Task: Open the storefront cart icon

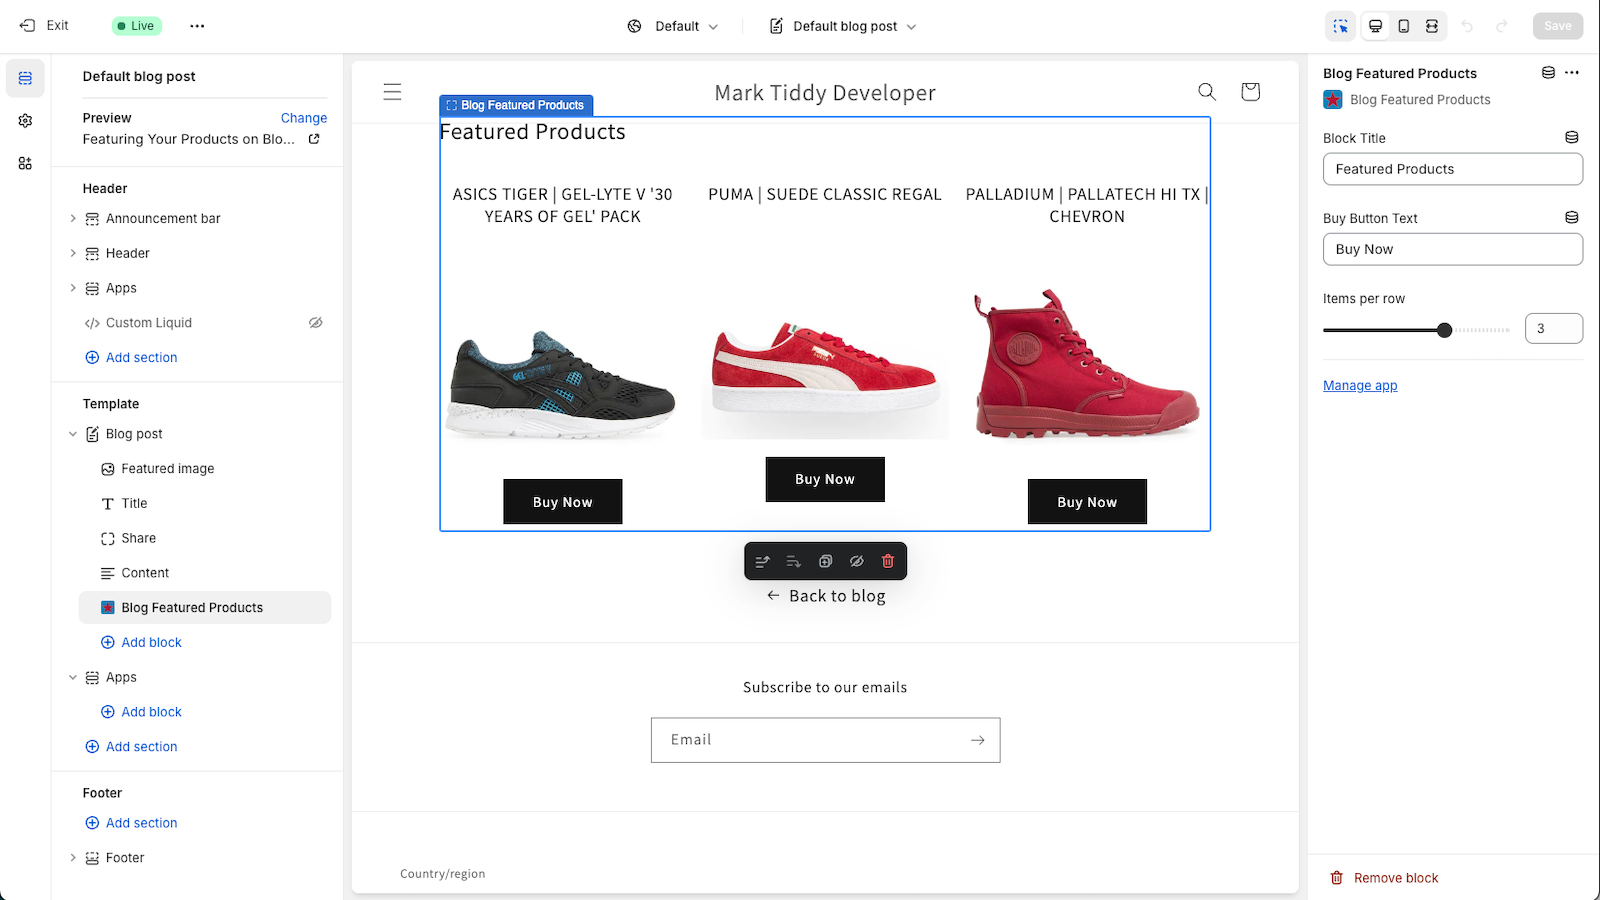Action: click(1250, 92)
